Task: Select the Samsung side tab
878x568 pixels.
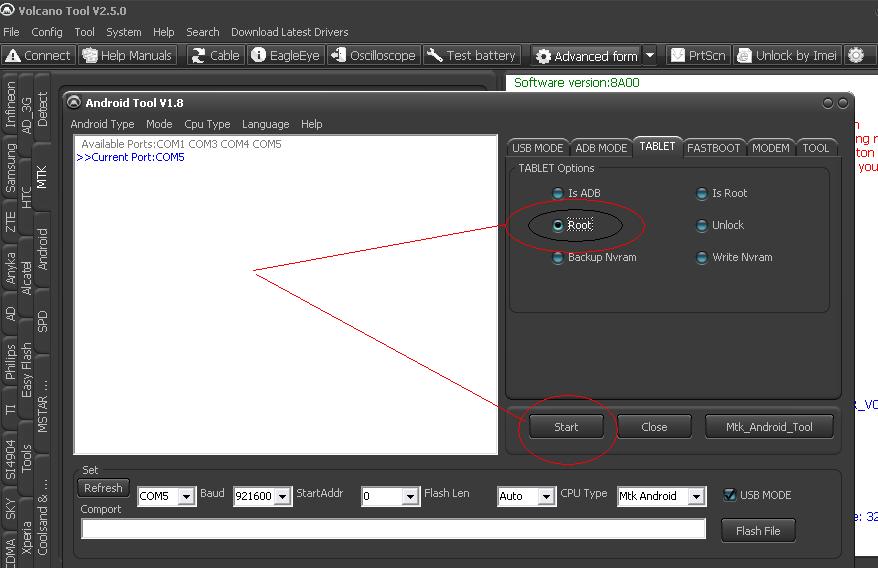Action: tap(10, 166)
